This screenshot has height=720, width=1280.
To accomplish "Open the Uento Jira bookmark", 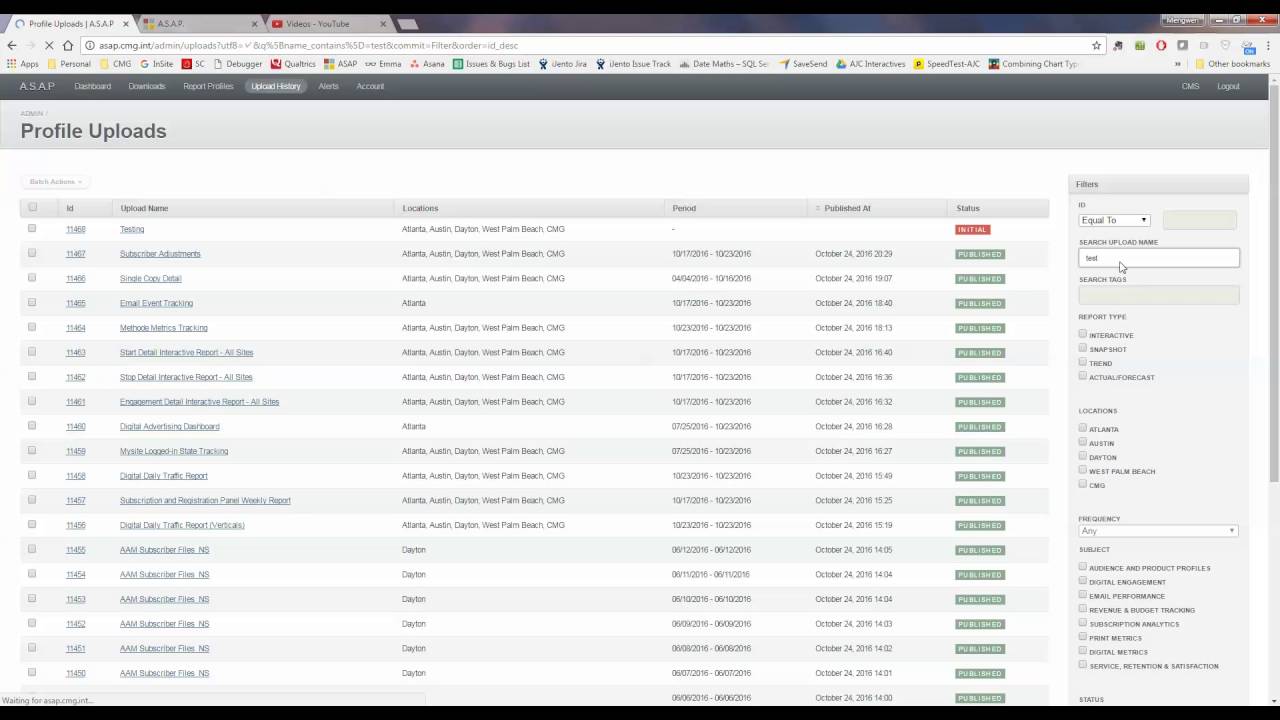I will 563,64.
